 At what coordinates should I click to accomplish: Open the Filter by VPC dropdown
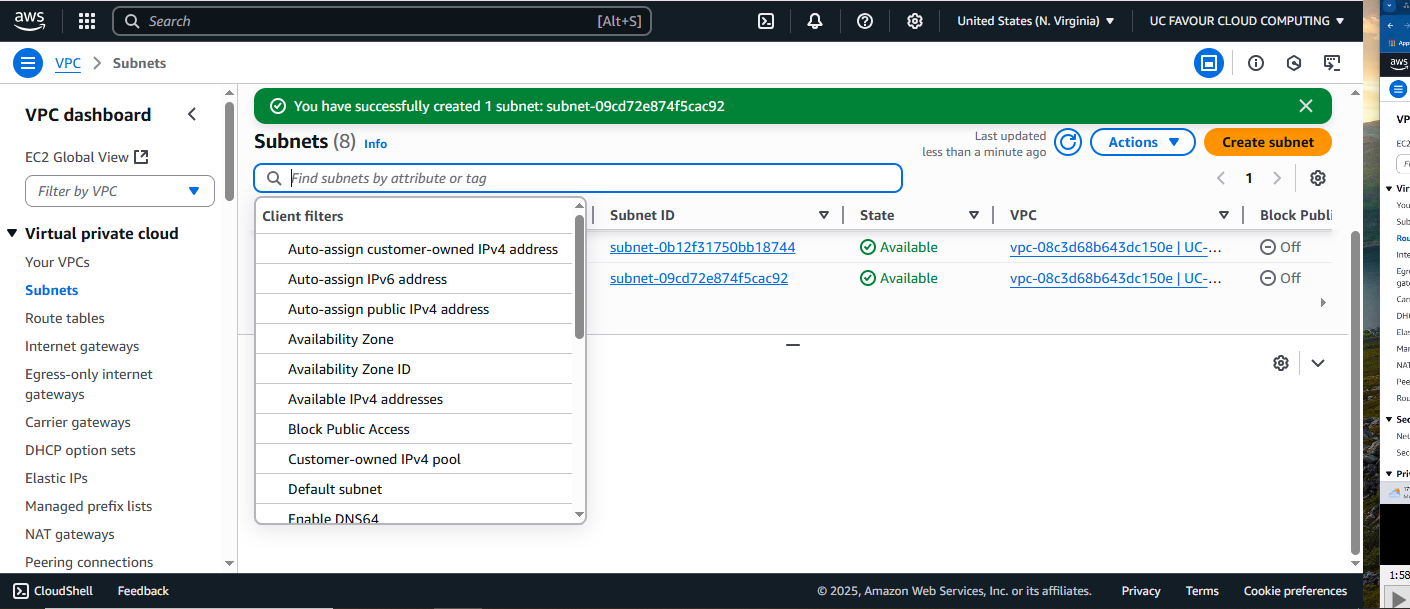[120, 191]
